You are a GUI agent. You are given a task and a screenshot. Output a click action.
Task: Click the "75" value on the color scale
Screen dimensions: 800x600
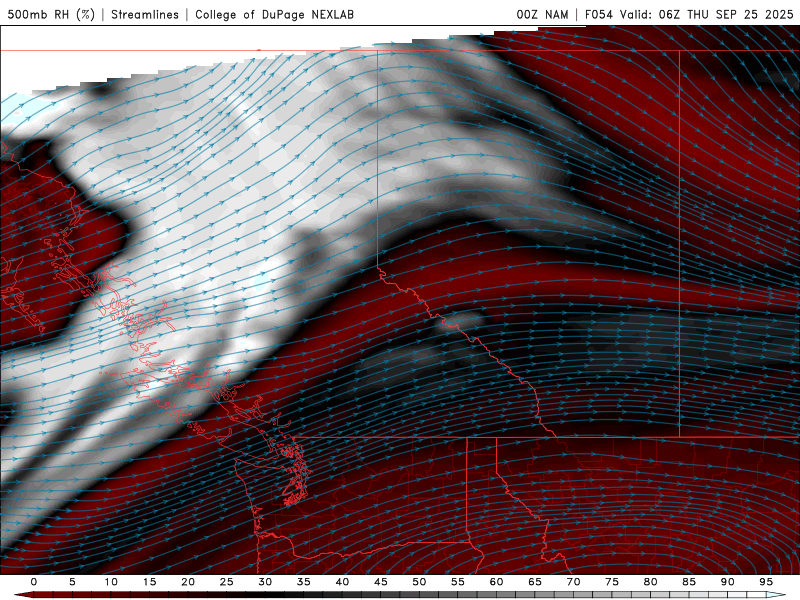tap(612, 582)
